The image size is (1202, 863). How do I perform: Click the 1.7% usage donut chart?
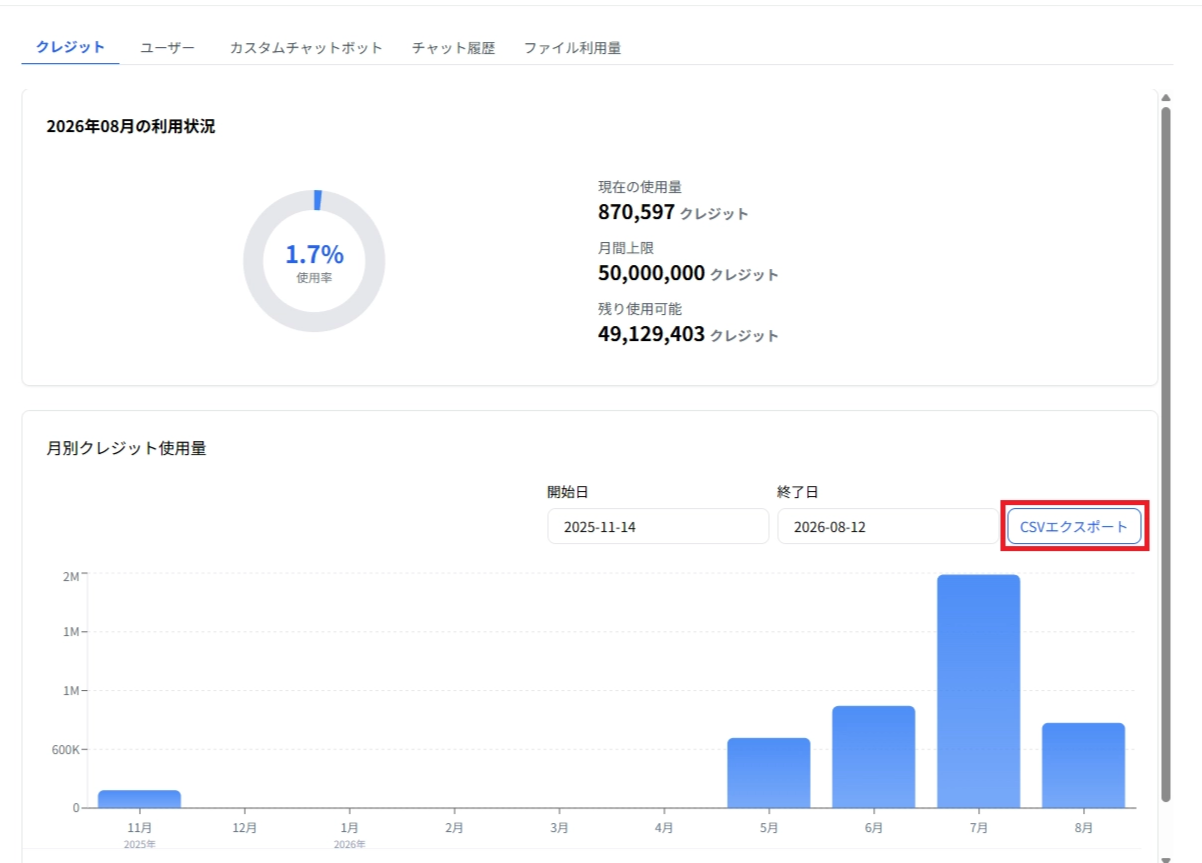pyautogui.click(x=314, y=261)
